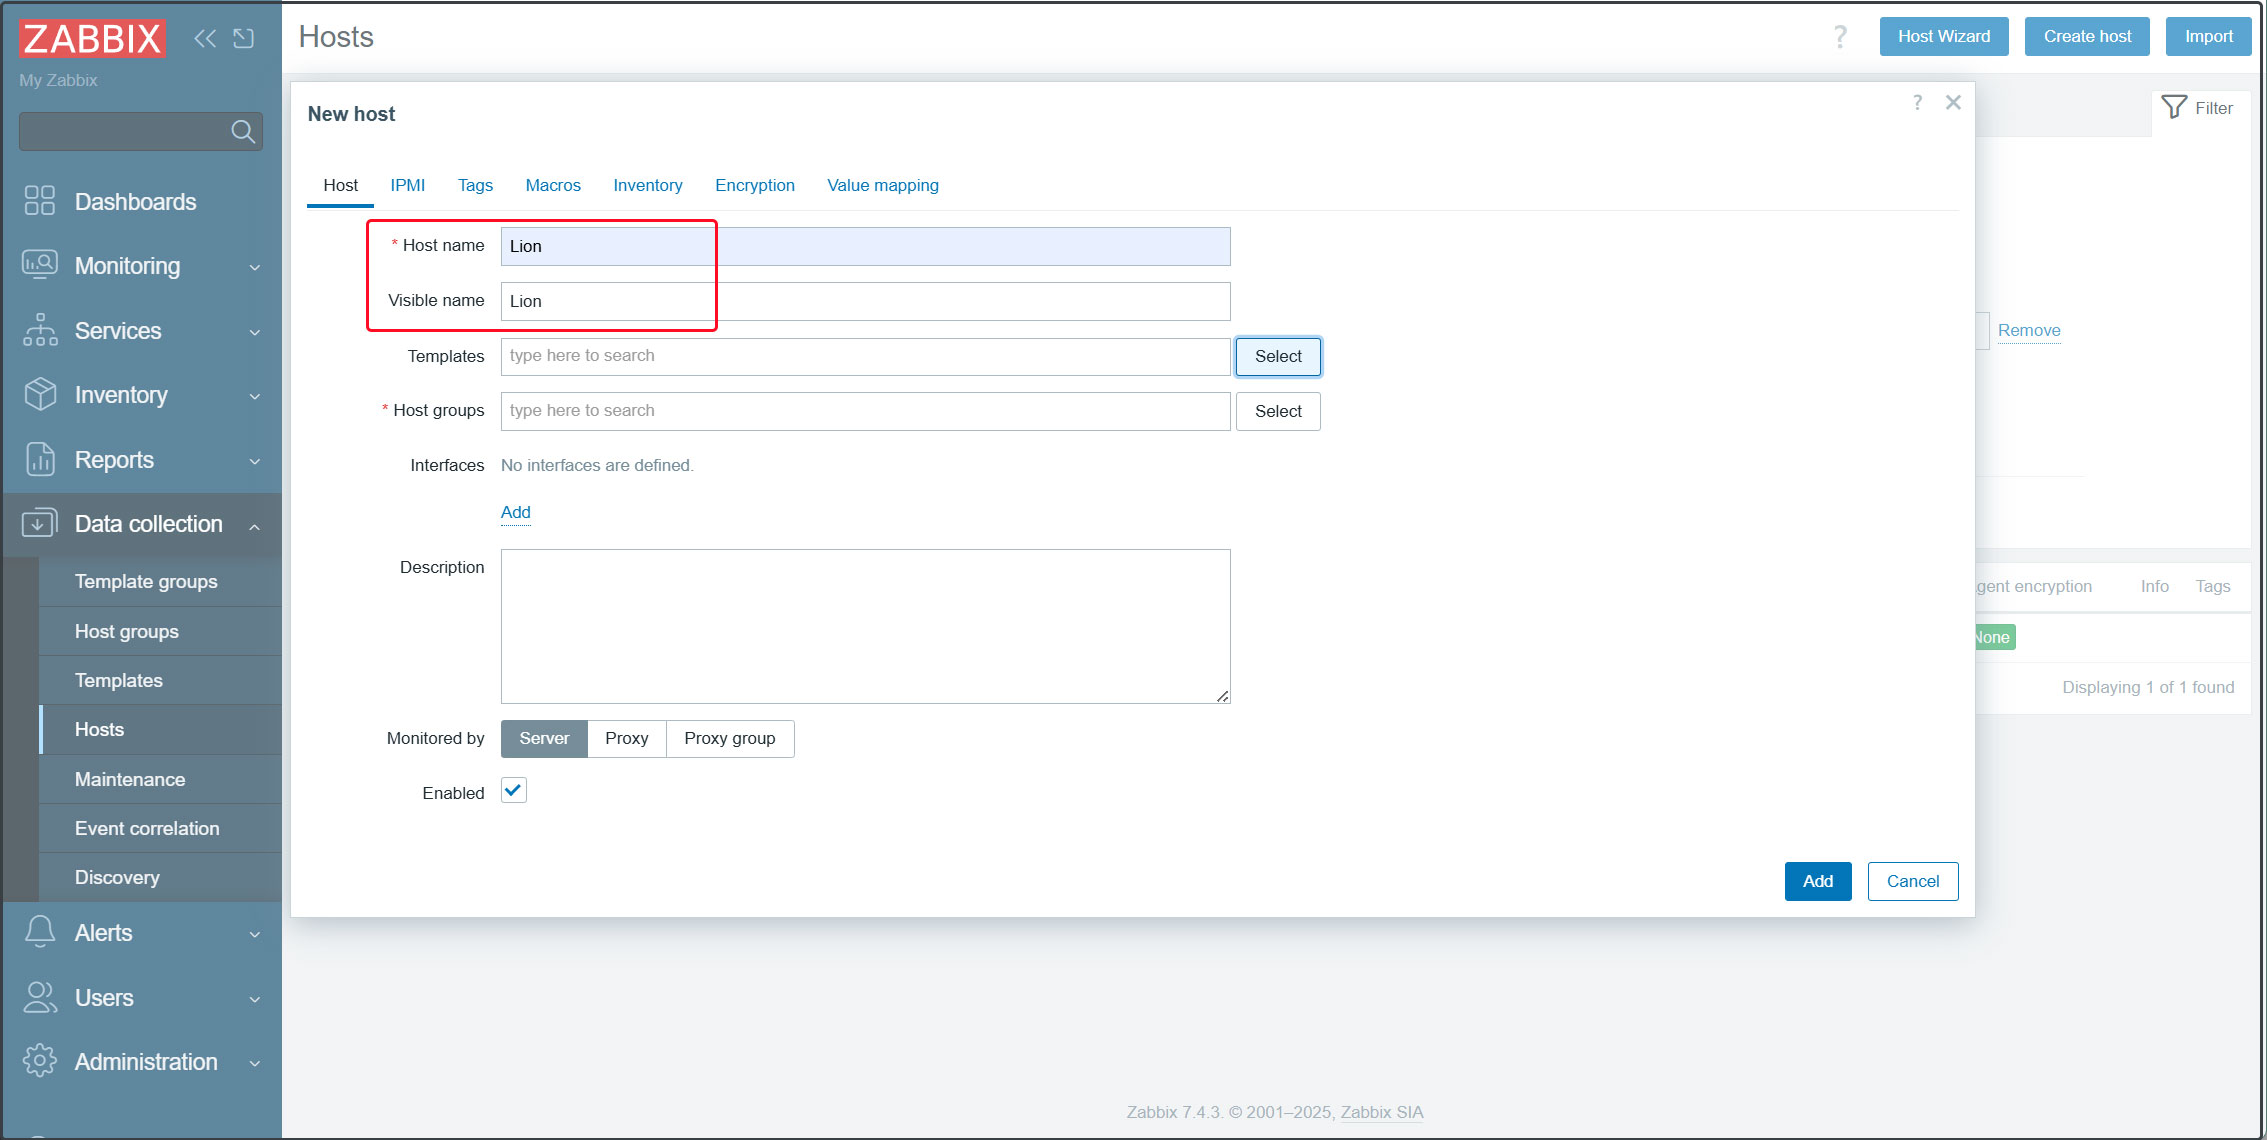Open the Encryption tab
Viewport: 2267px width, 1140px height.
(x=754, y=185)
